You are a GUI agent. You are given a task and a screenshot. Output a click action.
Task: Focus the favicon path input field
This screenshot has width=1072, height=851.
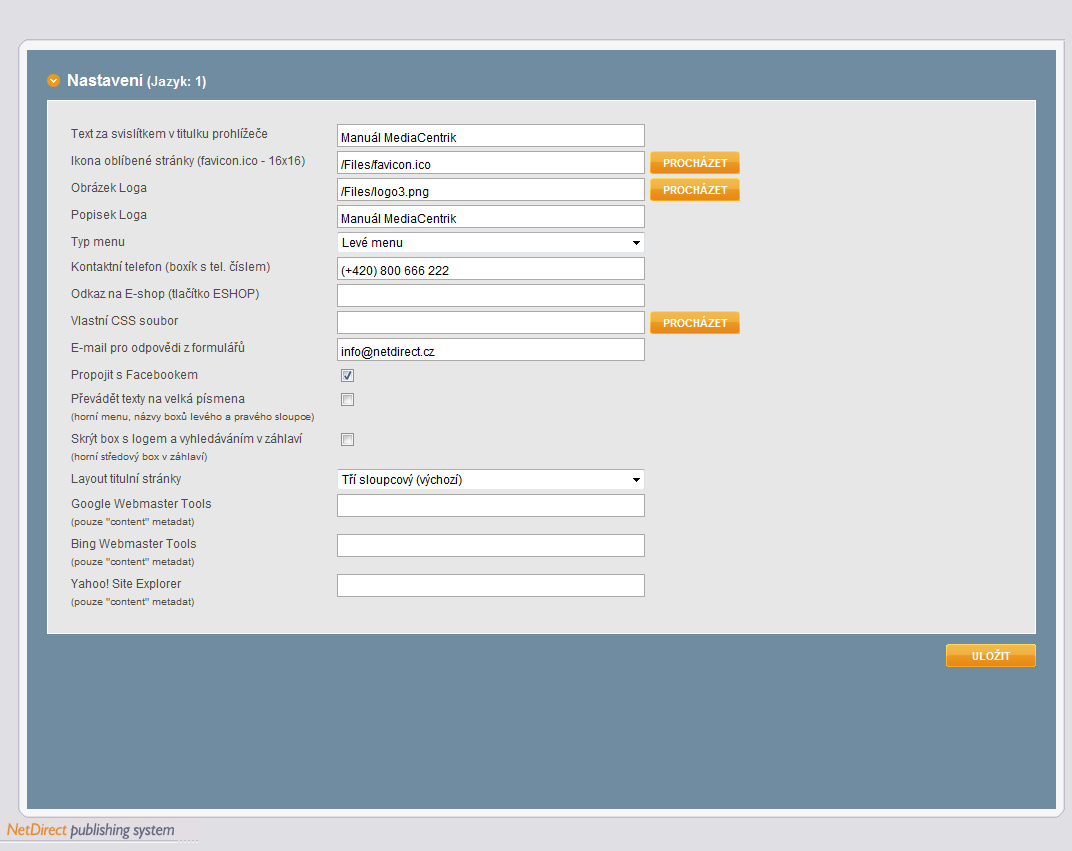(491, 163)
